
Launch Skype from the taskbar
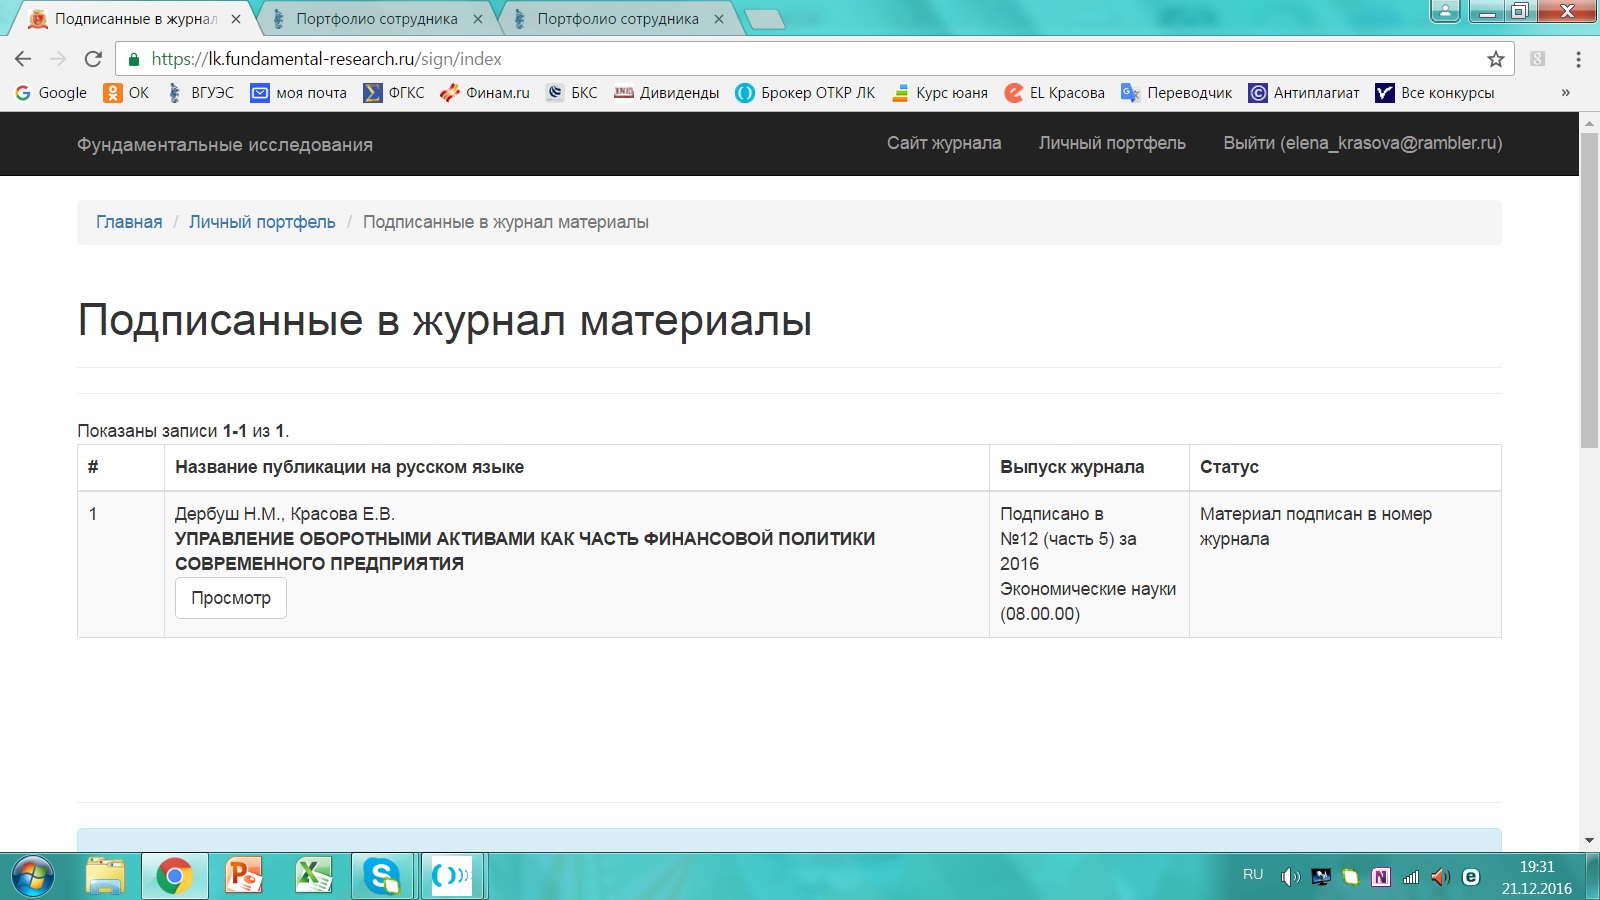pos(382,877)
